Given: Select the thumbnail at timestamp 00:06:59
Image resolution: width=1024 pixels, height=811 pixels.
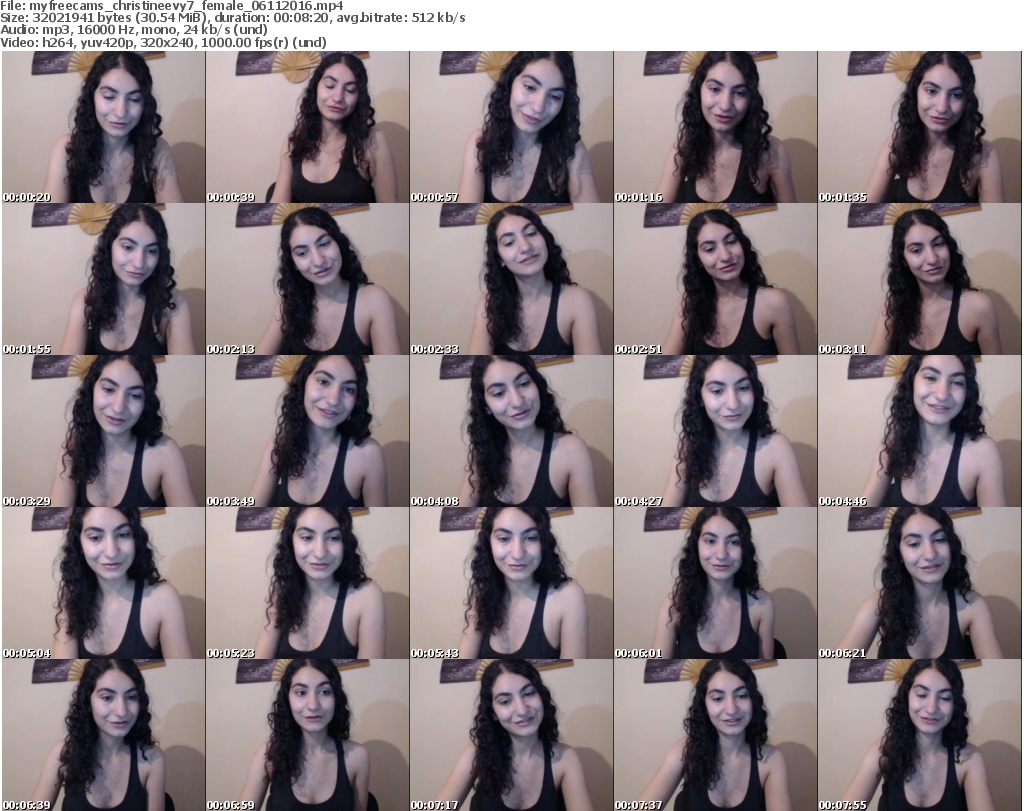Looking at the screenshot, I should click(x=308, y=735).
